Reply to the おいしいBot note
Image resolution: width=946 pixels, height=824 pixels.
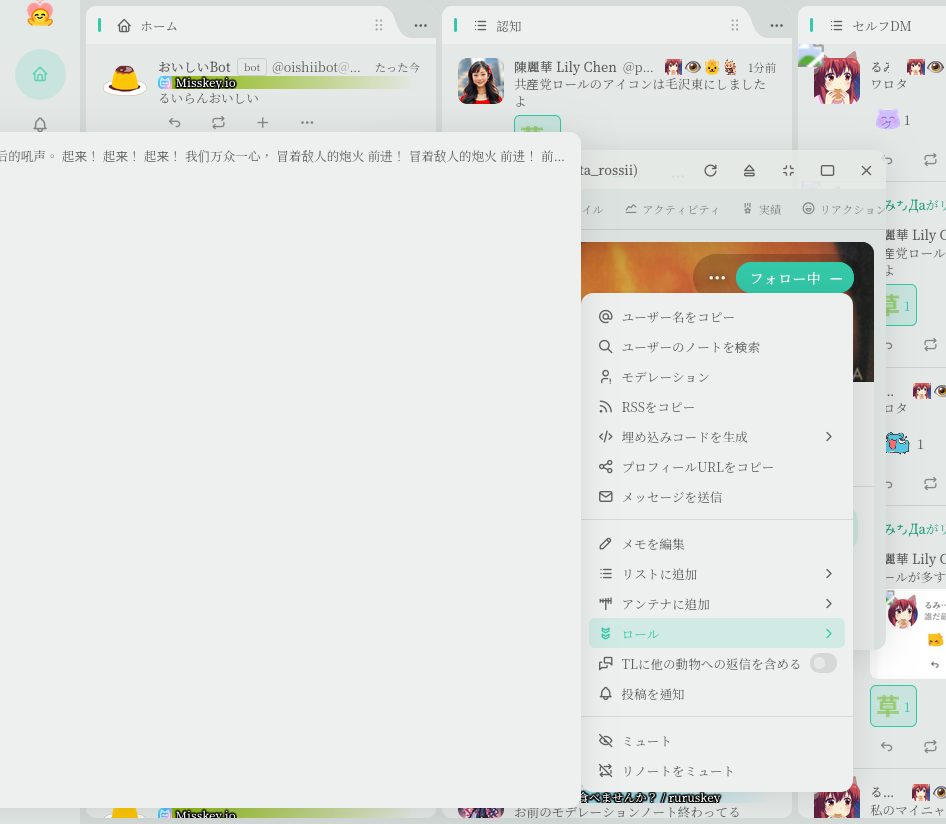(x=174, y=123)
